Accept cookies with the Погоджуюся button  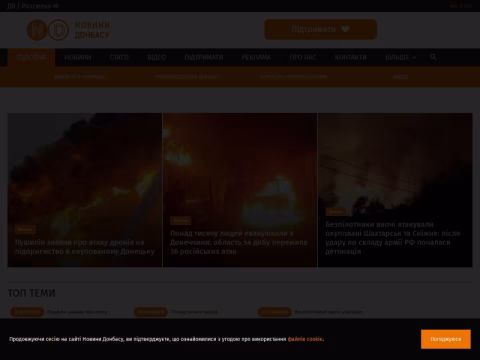pyautogui.click(x=446, y=339)
